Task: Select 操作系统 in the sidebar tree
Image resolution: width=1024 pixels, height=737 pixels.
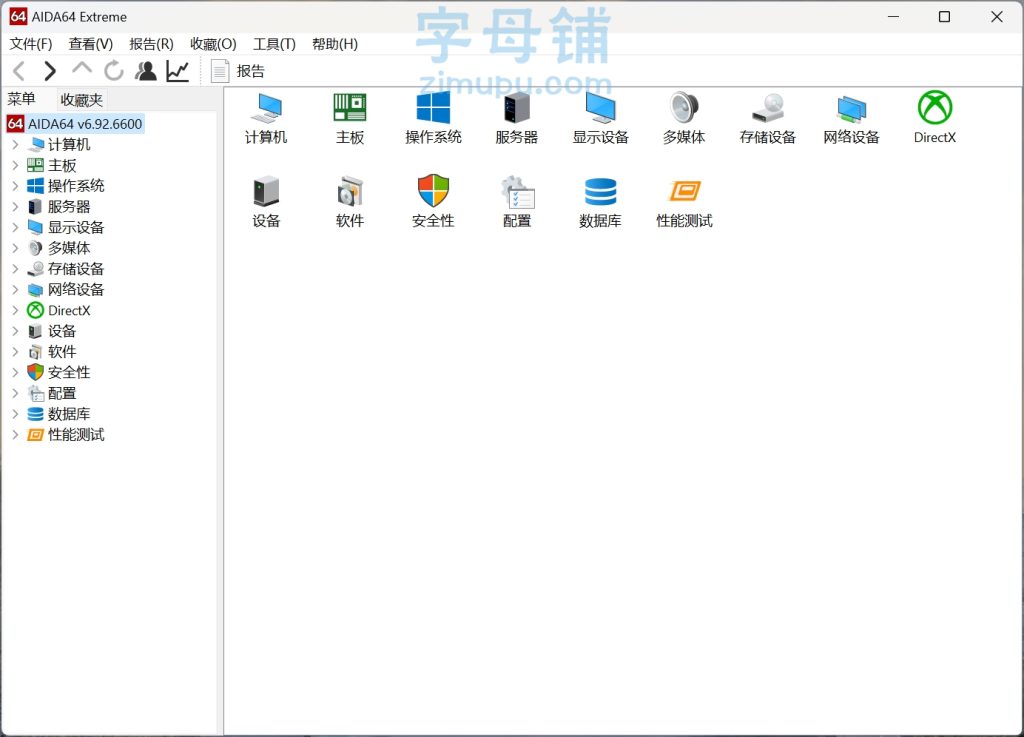Action: click(x=76, y=186)
